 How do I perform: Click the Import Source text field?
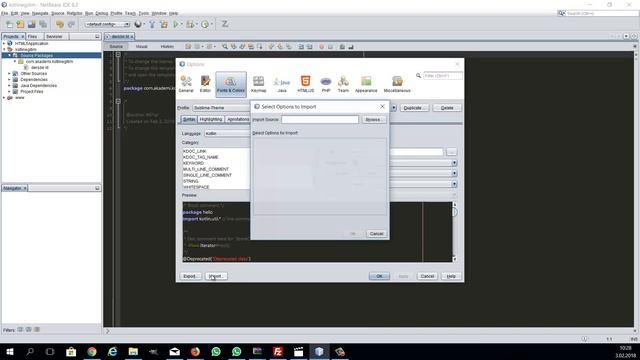(320, 120)
